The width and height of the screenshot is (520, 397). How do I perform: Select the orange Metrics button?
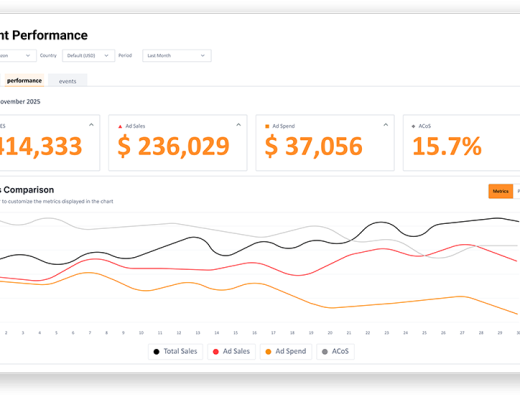[x=501, y=191]
